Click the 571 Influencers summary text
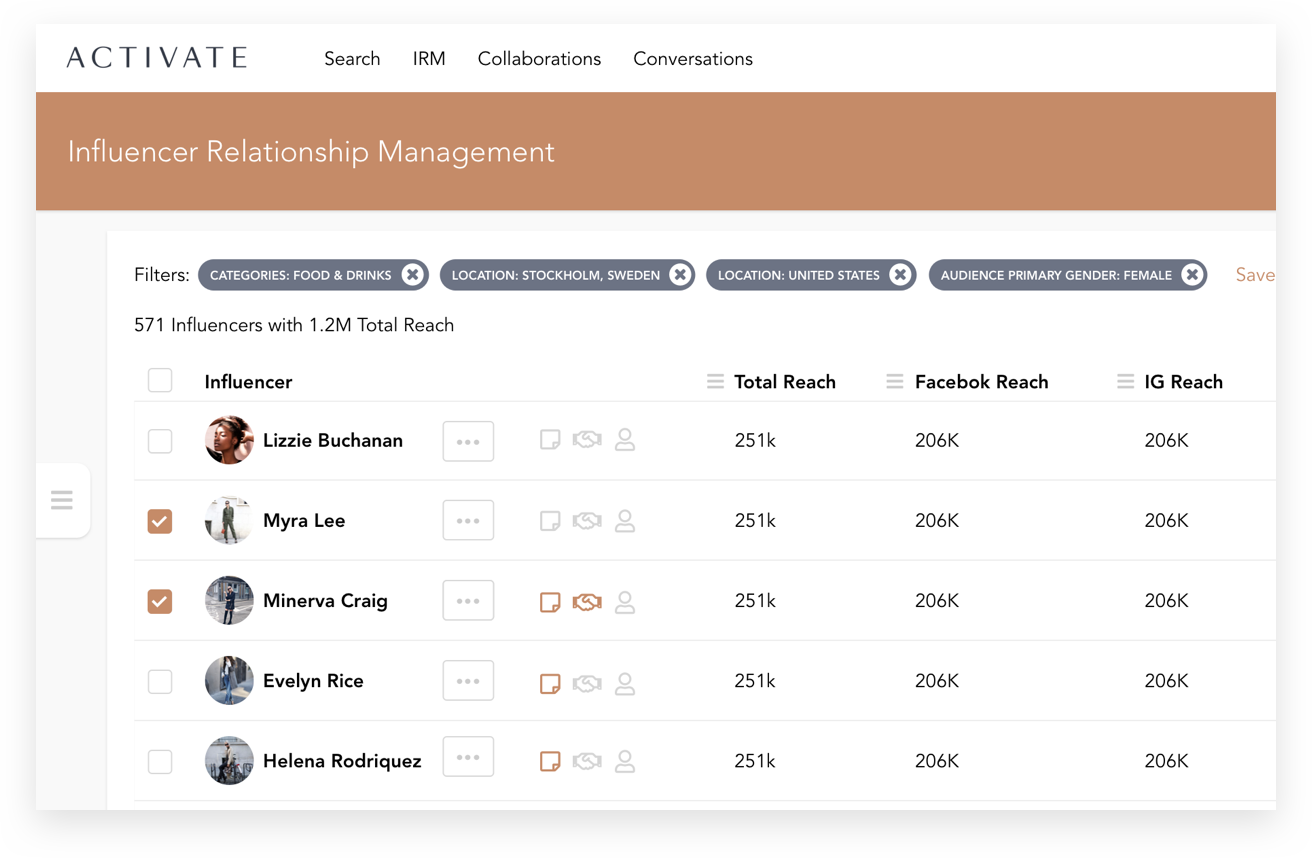This screenshot has height=858, width=1312. [294, 325]
